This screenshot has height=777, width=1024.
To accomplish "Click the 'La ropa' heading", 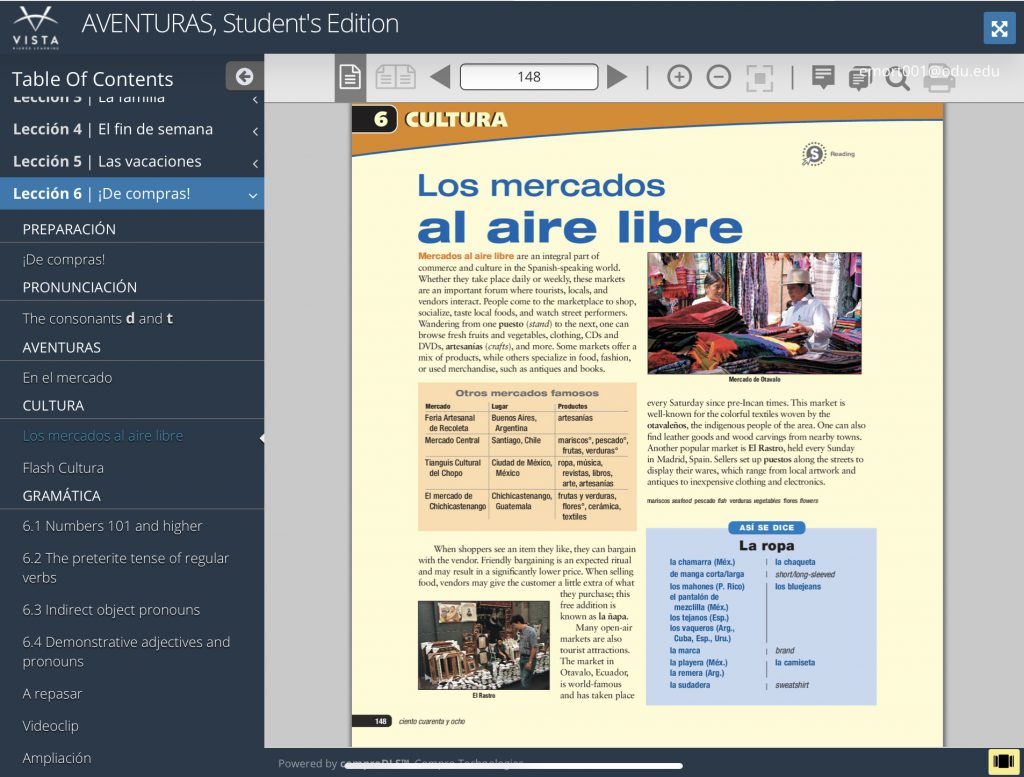I will pos(767,545).
